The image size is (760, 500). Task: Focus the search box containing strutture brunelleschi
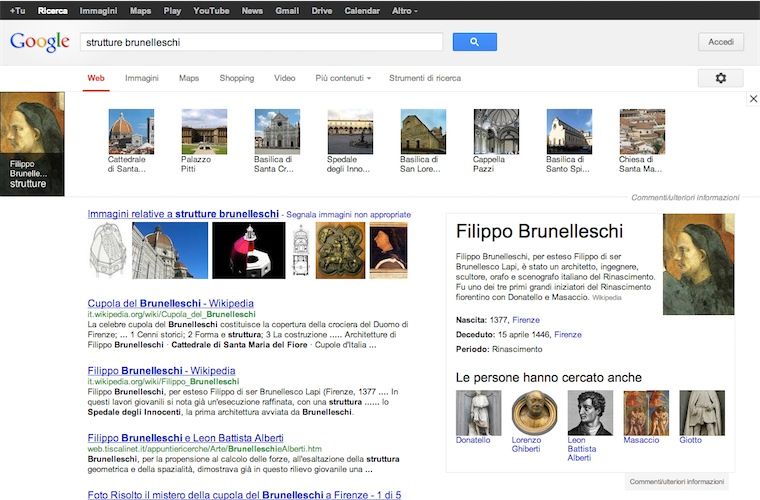pyautogui.click(x=261, y=42)
